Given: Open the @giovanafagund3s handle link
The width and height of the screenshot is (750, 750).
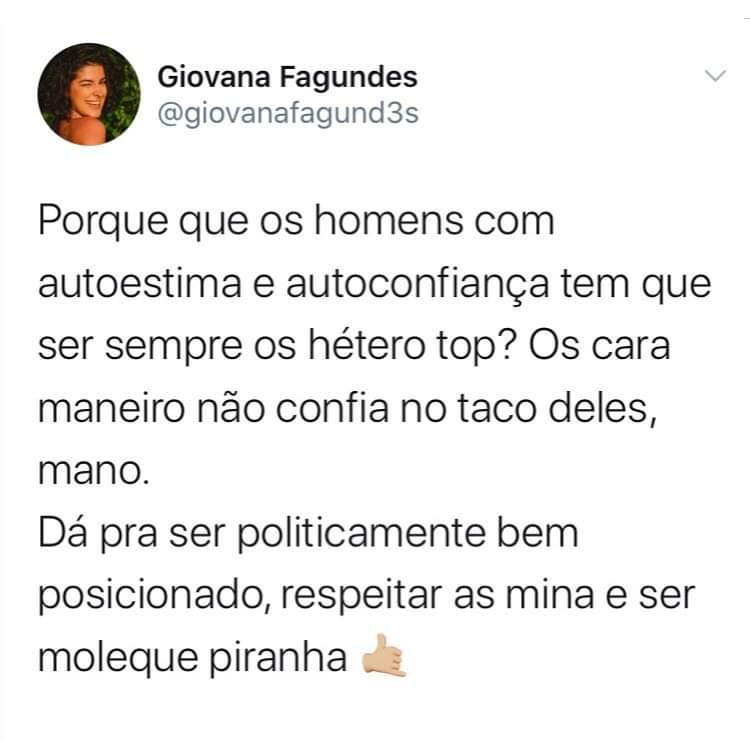Looking at the screenshot, I should point(288,114).
